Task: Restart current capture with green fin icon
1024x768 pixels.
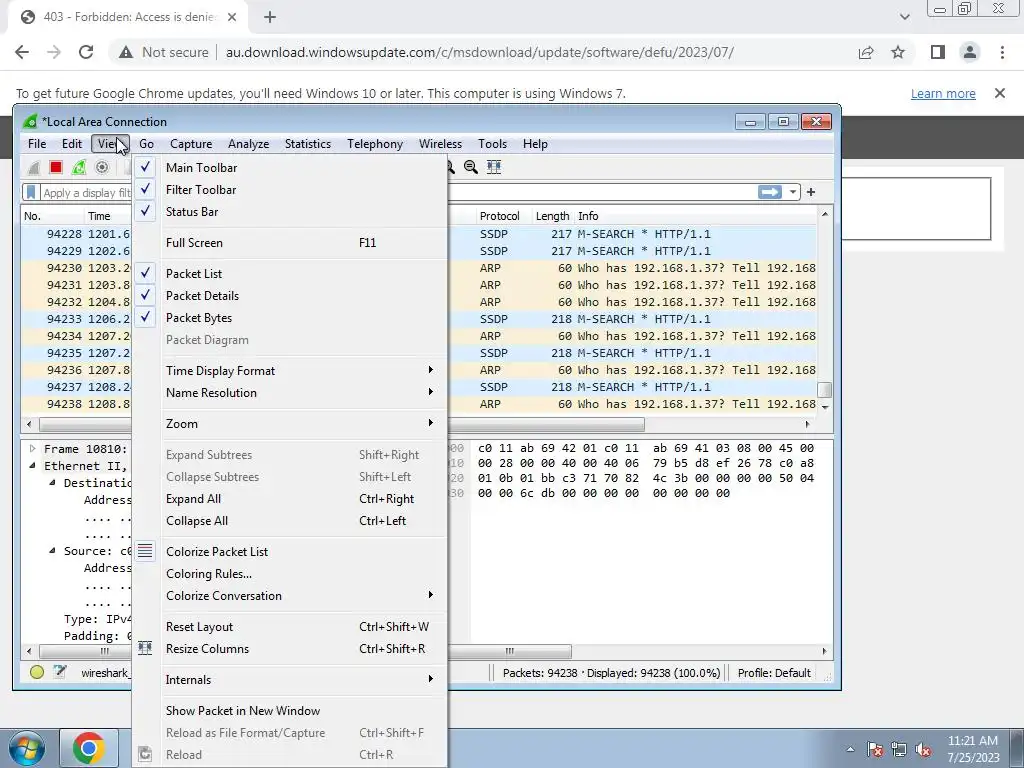Action: [x=79, y=167]
